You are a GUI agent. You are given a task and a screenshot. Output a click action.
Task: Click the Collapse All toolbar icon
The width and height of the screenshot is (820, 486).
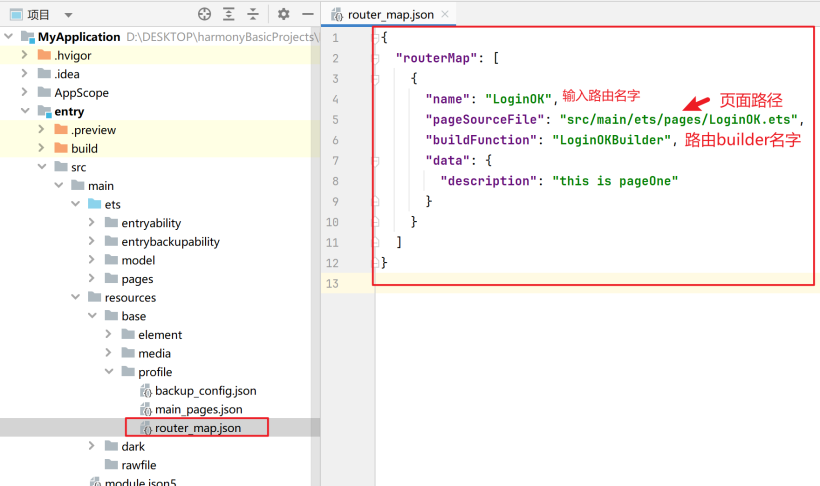coord(253,14)
